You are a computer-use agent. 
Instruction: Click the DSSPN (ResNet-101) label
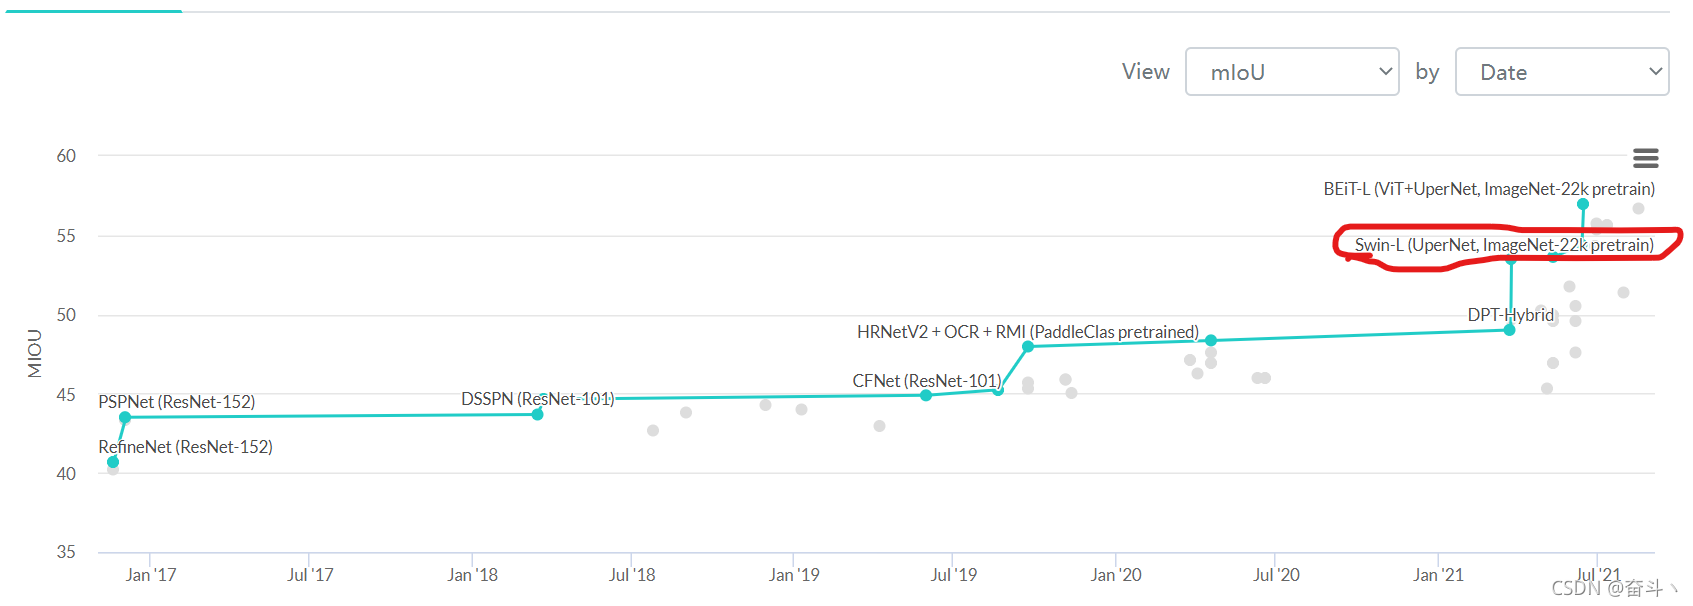click(537, 399)
